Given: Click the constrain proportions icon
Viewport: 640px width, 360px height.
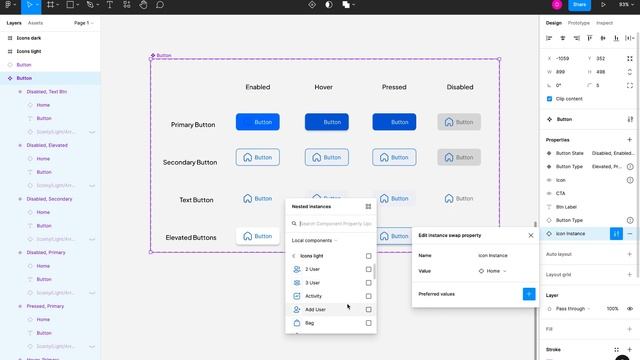Looking at the screenshot, I should coord(630,72).
